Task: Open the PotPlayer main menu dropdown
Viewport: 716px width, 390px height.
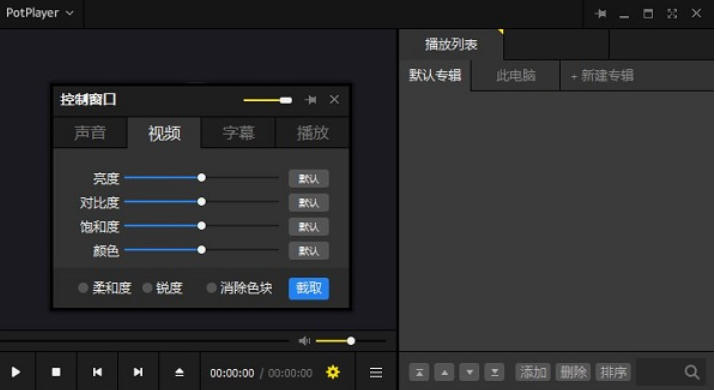Action: (x=40, y=13)
